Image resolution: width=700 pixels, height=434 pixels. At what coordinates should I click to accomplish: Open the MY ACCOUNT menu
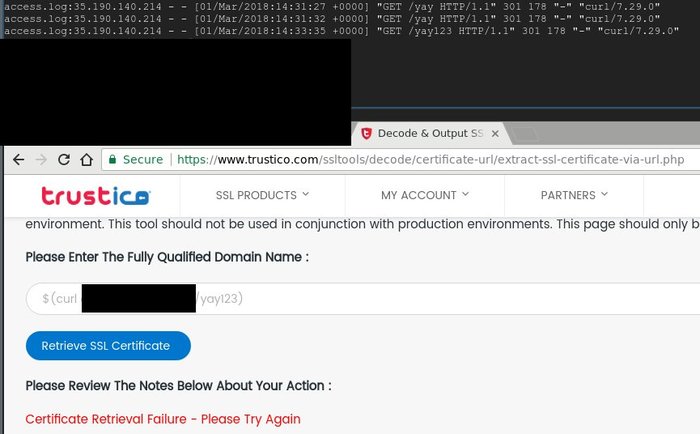pyautogui.click(x=425, y=195)
